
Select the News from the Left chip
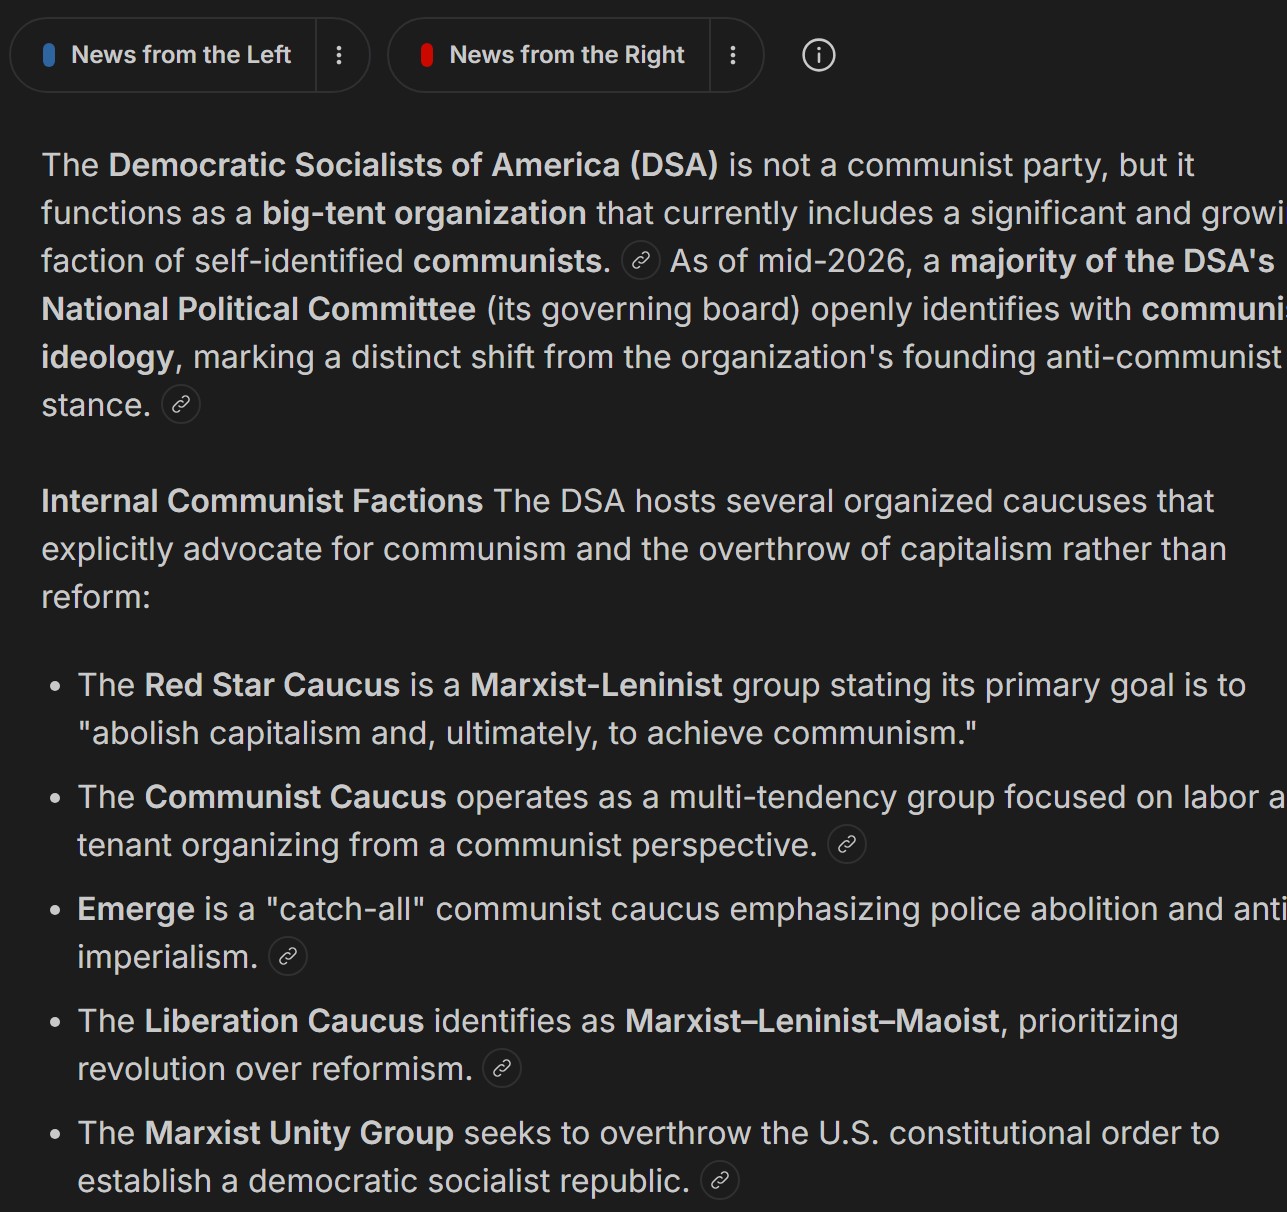click(165, 55)
